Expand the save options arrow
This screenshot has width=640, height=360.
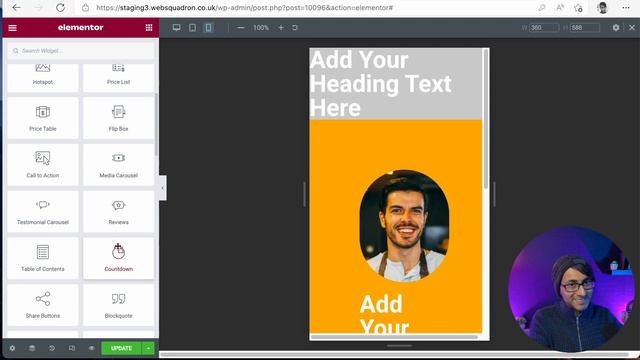[148, 348]
